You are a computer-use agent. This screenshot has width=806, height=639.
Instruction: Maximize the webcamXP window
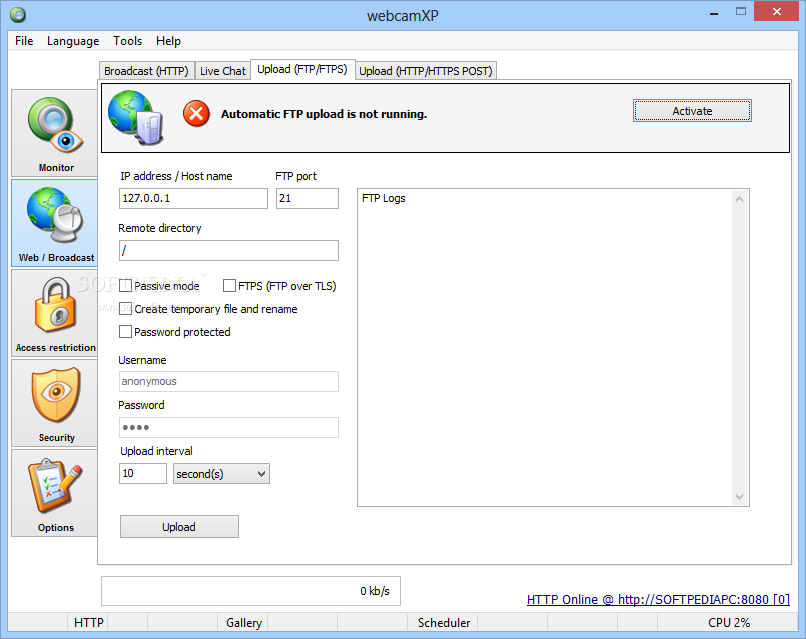[741, 12]
